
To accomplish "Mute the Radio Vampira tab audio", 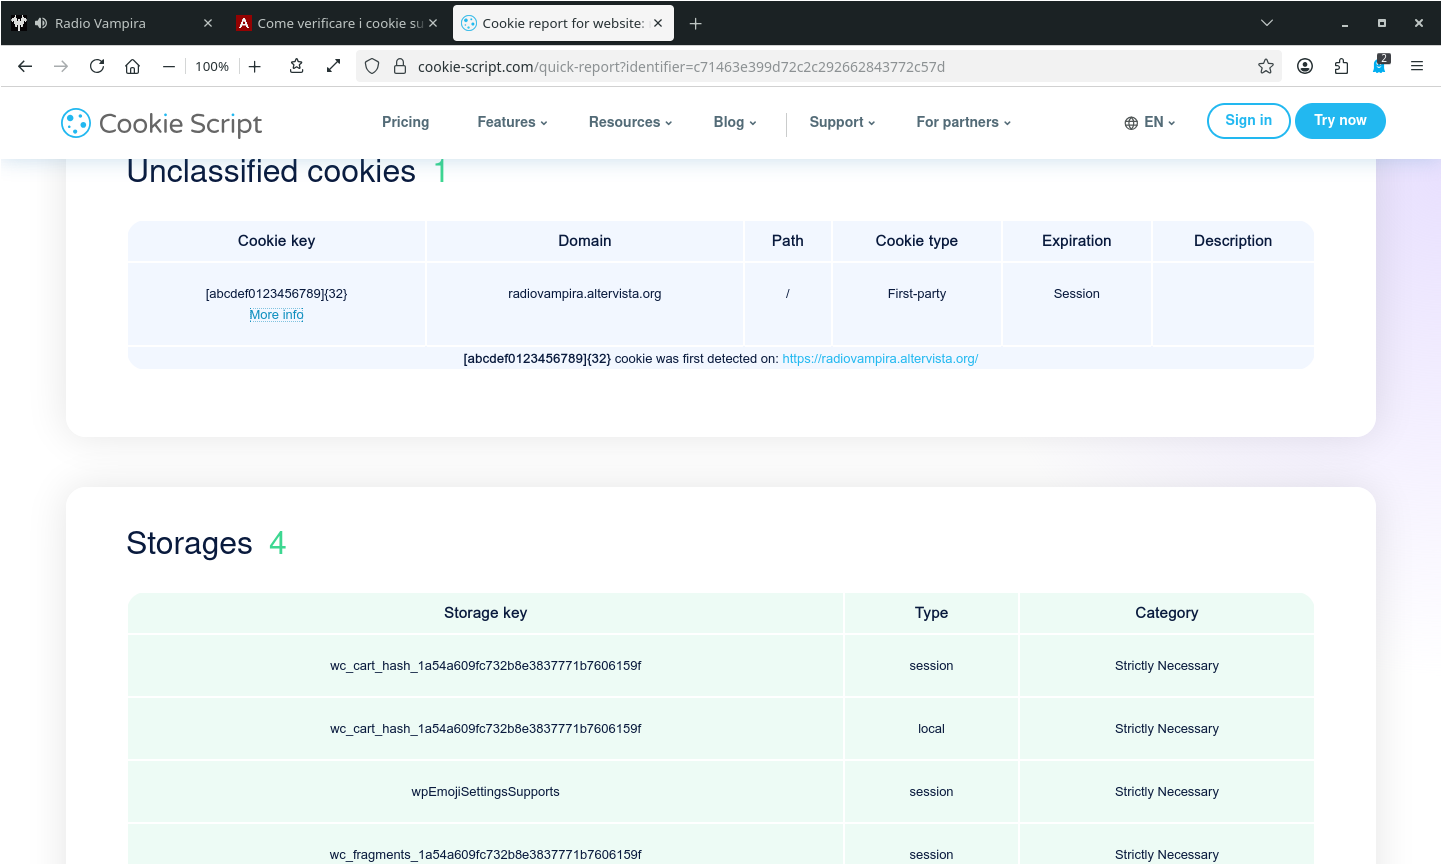I will click(x=41, y=23).
